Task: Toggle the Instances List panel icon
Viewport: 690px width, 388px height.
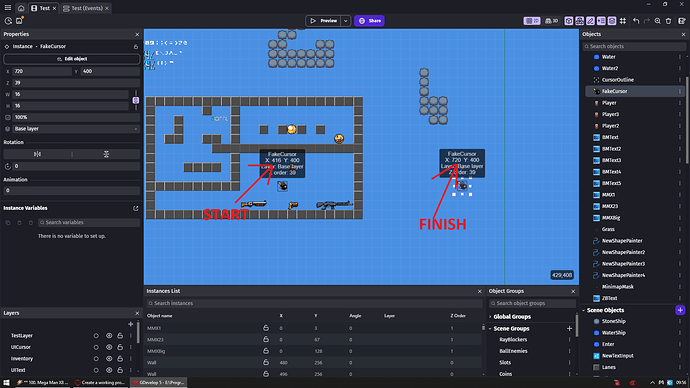Action: point(601,21)
